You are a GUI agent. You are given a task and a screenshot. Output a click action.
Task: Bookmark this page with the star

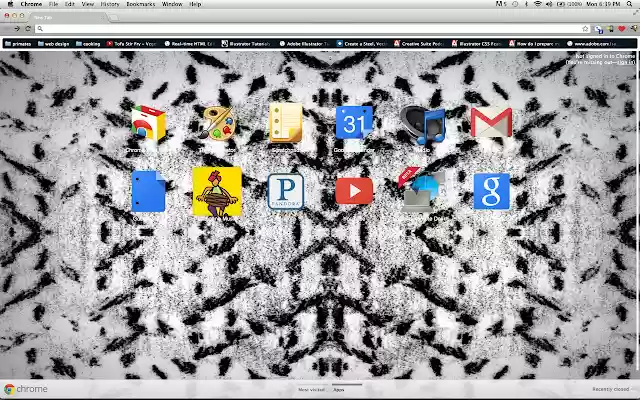pyautogui.click(x=585, y=29)
